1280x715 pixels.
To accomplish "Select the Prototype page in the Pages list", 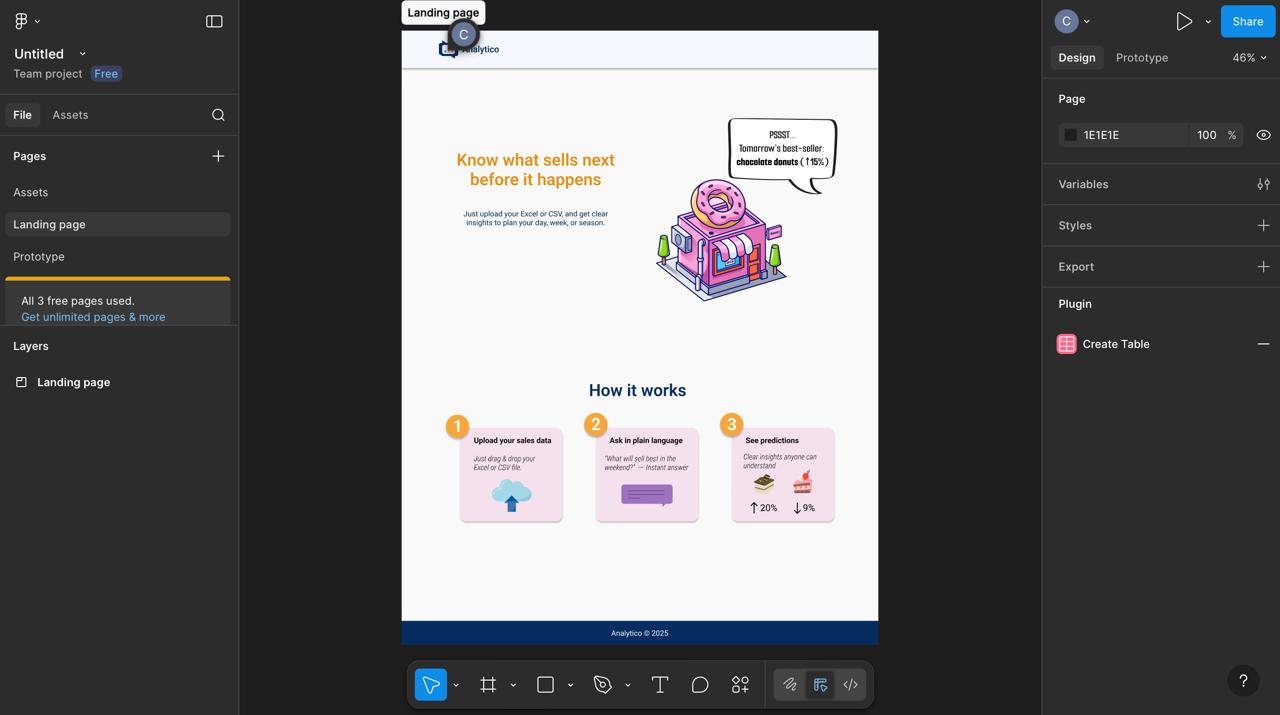I will [x=38, y=256].
